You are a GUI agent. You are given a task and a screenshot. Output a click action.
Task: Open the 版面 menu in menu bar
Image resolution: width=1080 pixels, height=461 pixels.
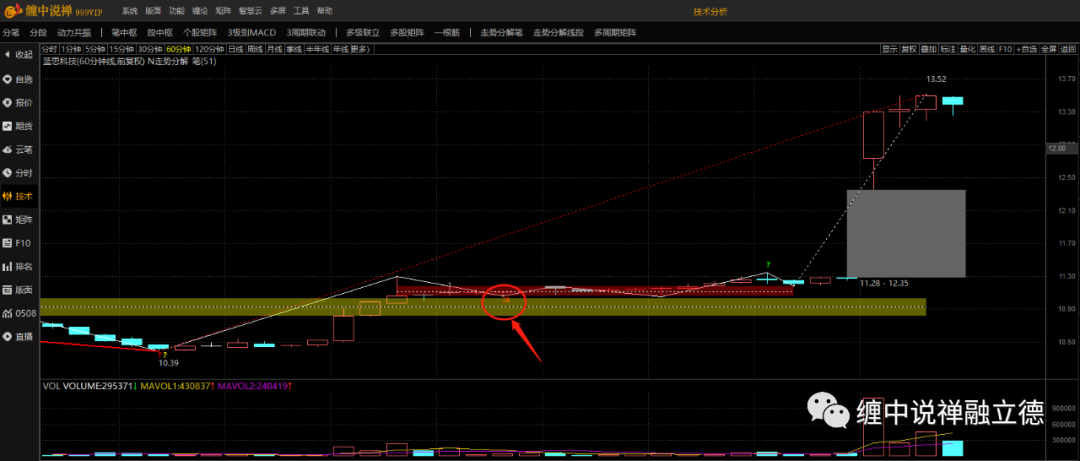(153, 12)
